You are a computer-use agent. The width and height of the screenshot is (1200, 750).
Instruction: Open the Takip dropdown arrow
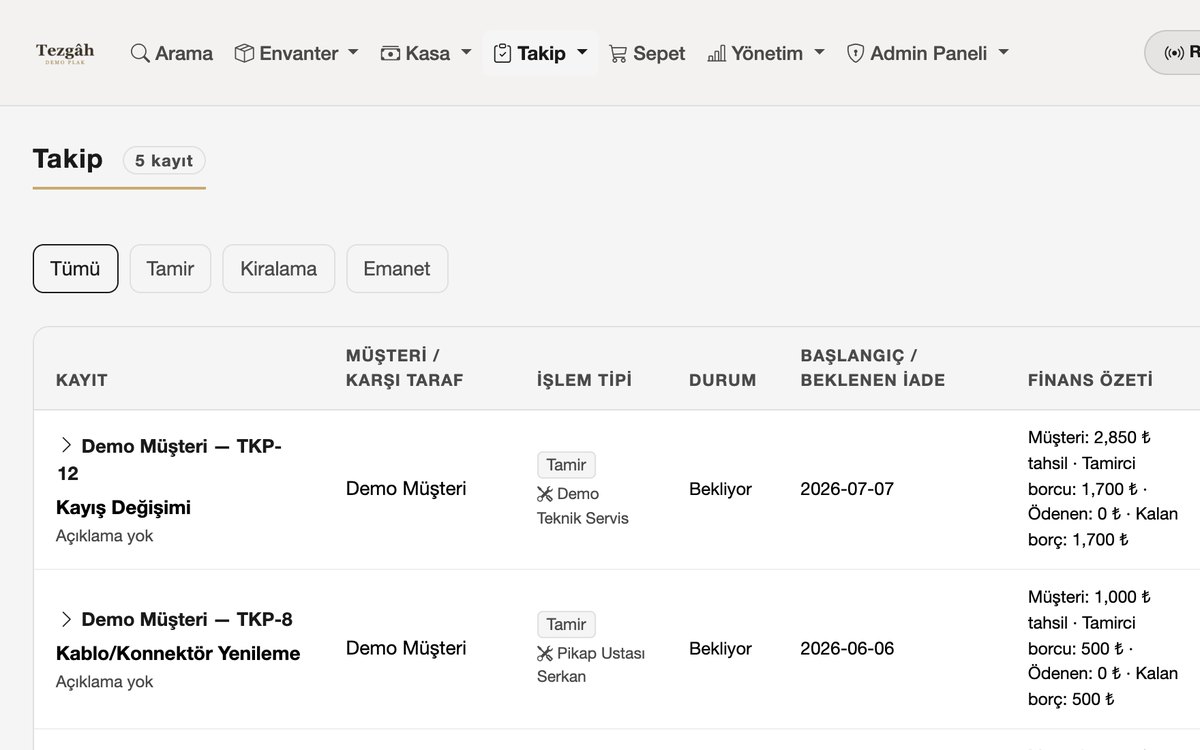[x=582, y=53]
